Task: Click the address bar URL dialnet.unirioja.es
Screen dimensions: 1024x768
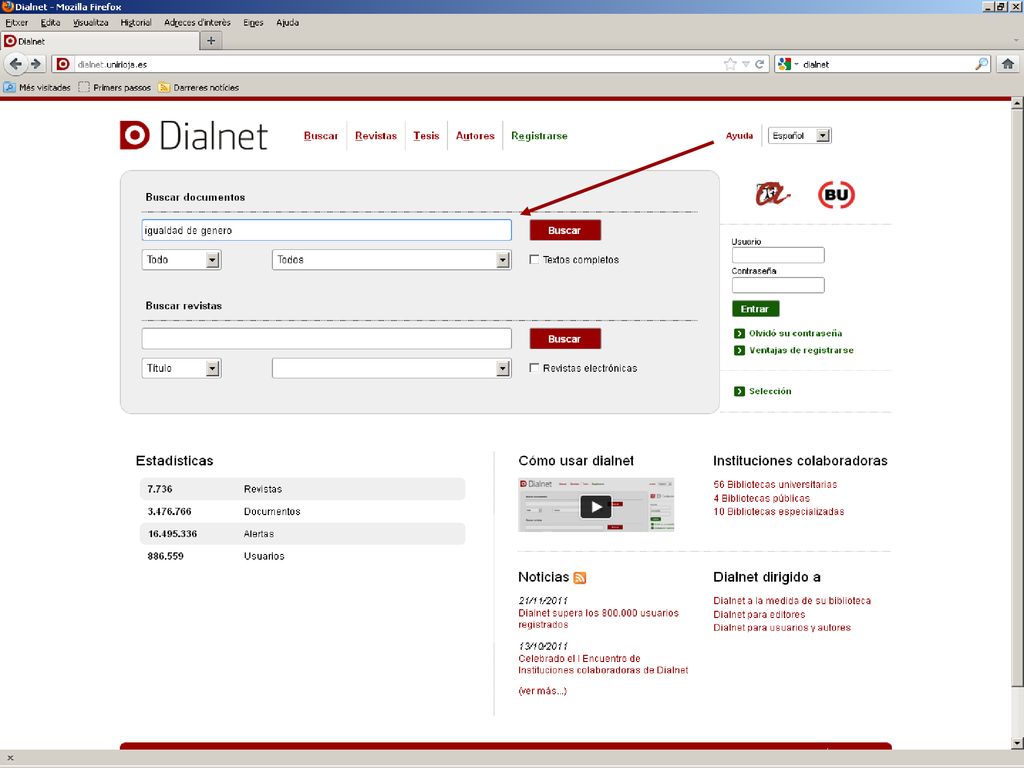Action: point(112,65)
